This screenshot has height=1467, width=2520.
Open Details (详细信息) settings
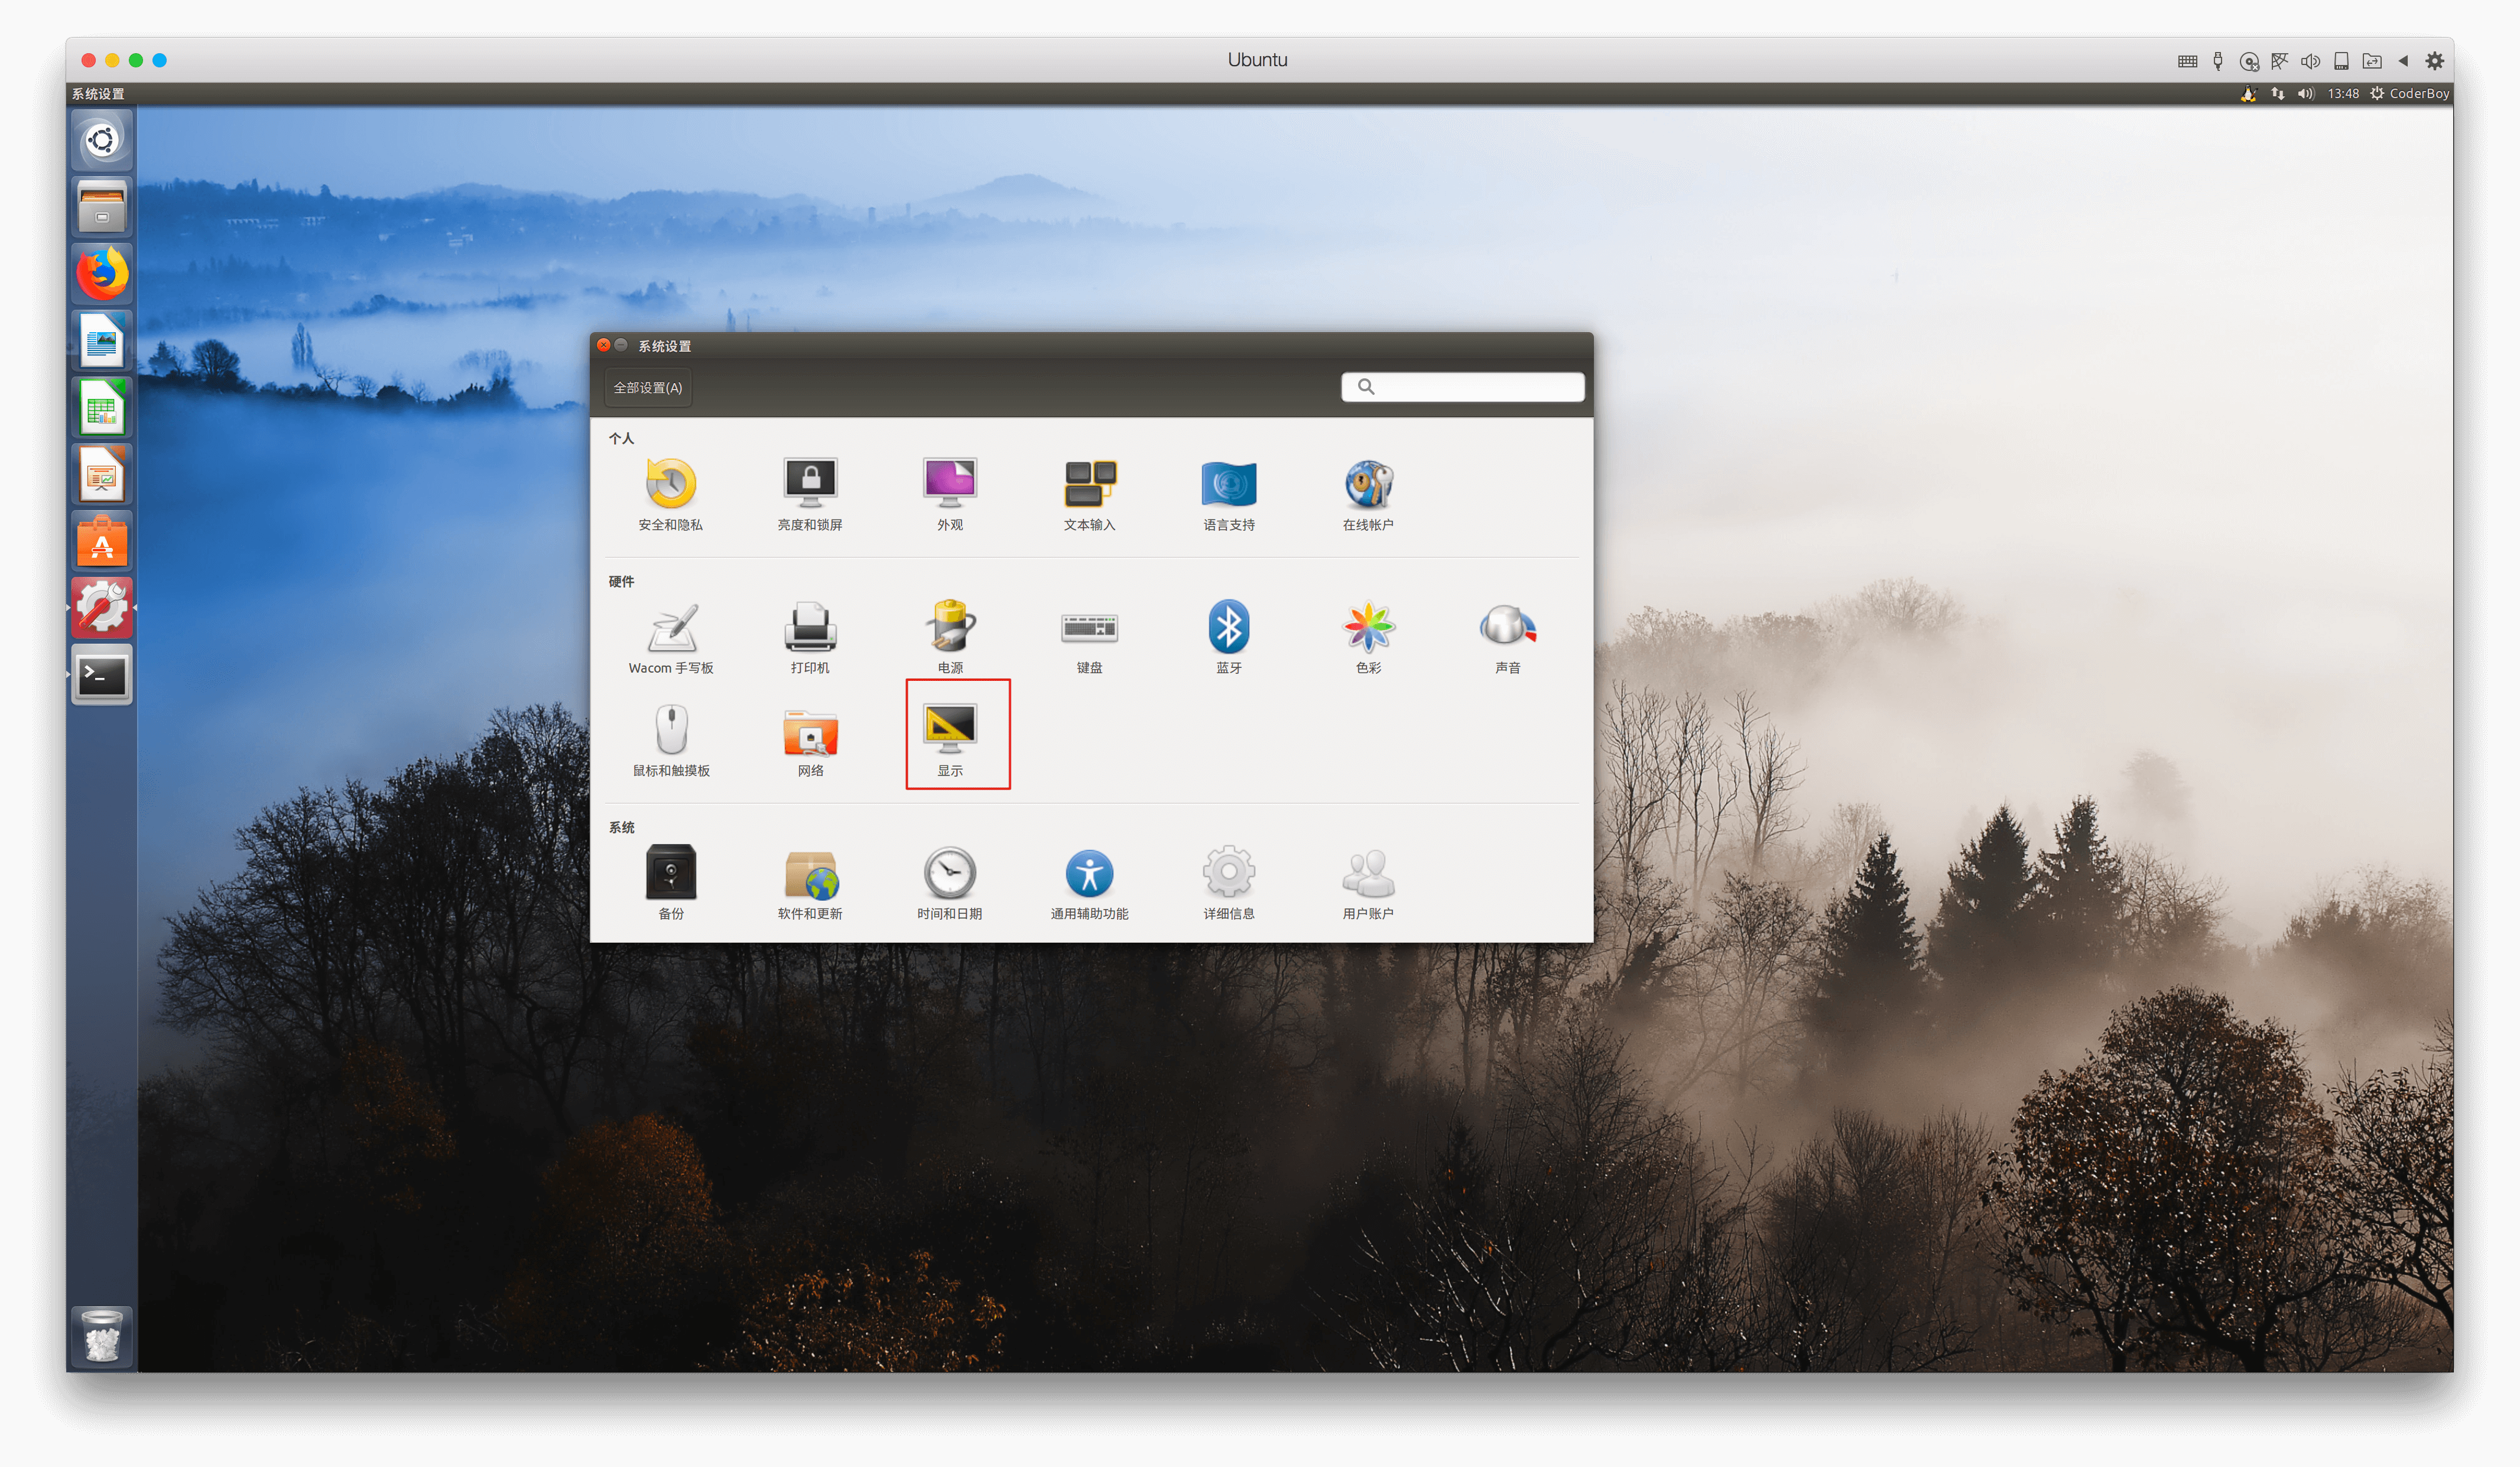pos(1228,883)
